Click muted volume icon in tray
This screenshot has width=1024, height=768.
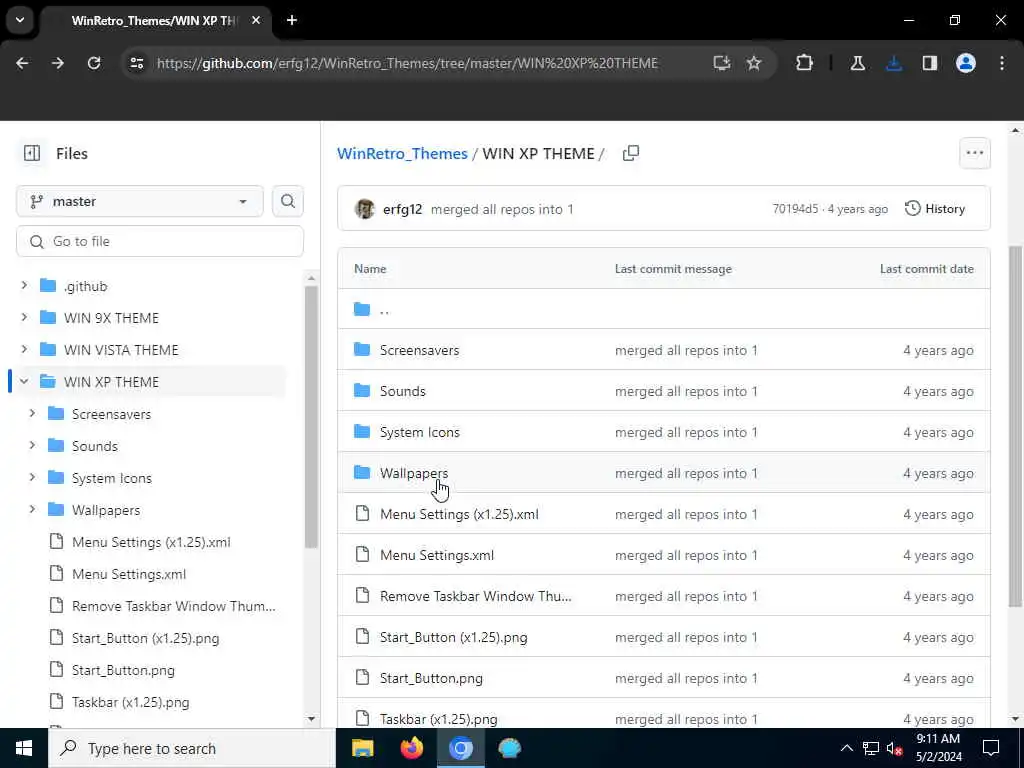(x=894, y=748)
